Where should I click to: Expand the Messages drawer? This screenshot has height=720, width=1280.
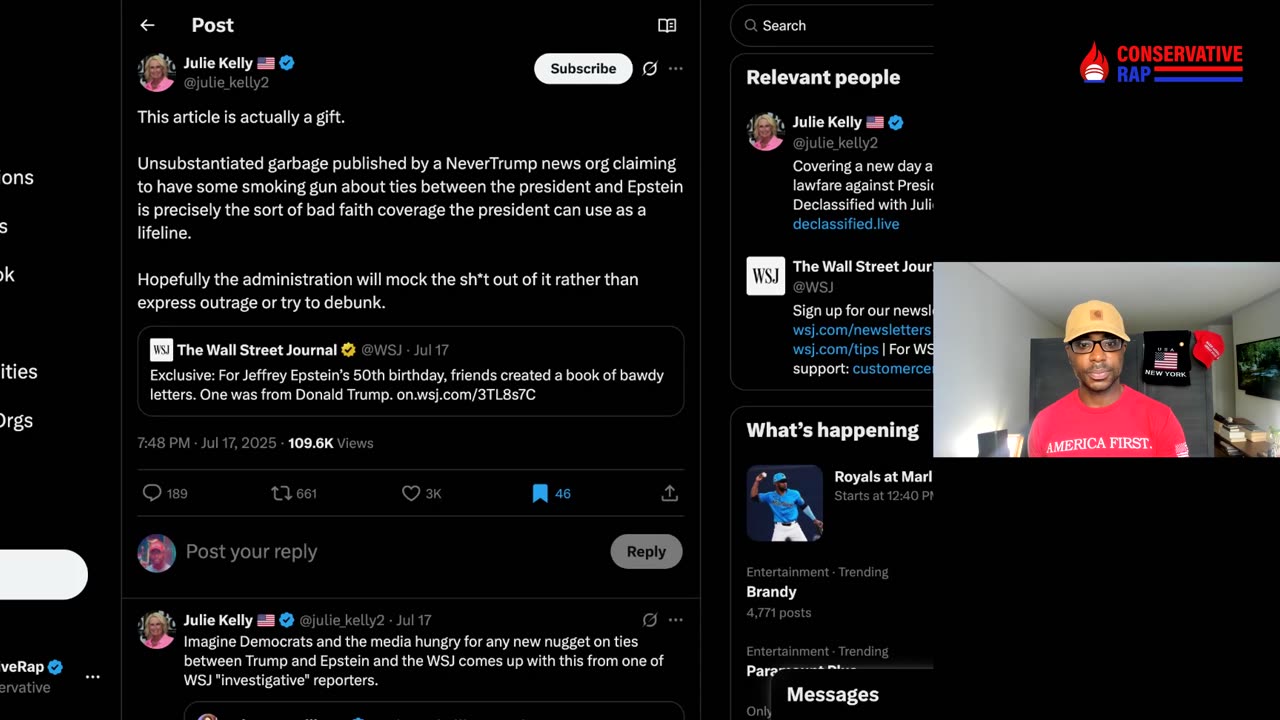(832, 694)
